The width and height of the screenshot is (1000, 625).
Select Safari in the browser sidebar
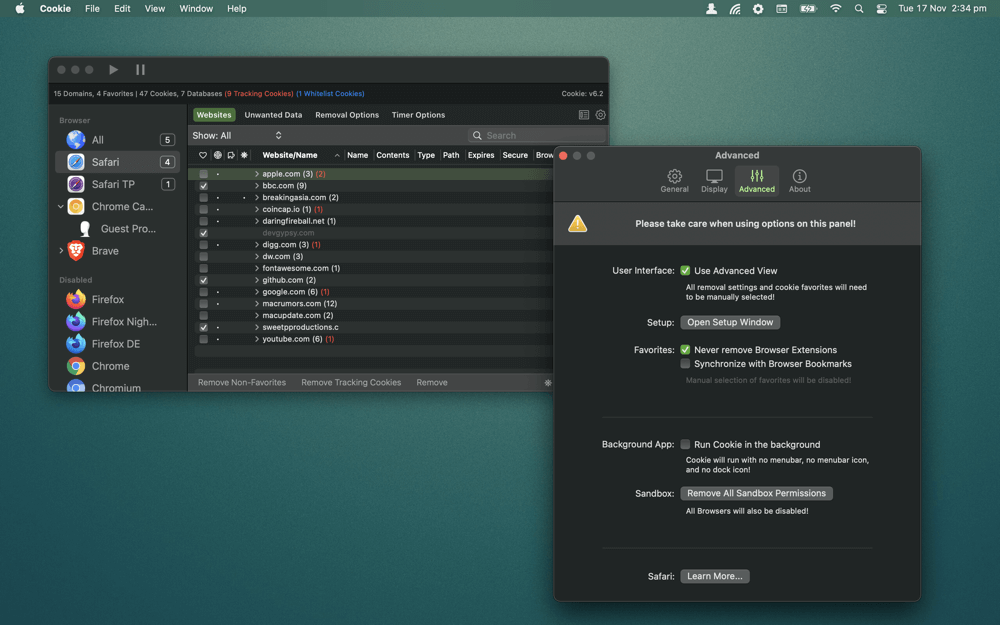(118, 162)
